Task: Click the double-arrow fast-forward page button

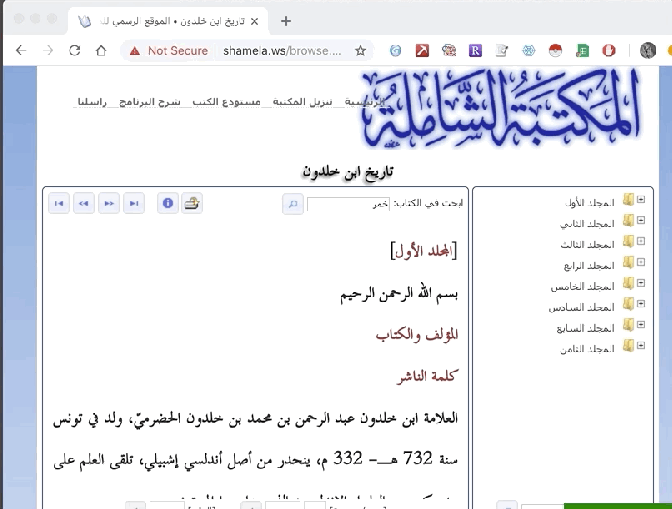Action: tap(109, 204)
